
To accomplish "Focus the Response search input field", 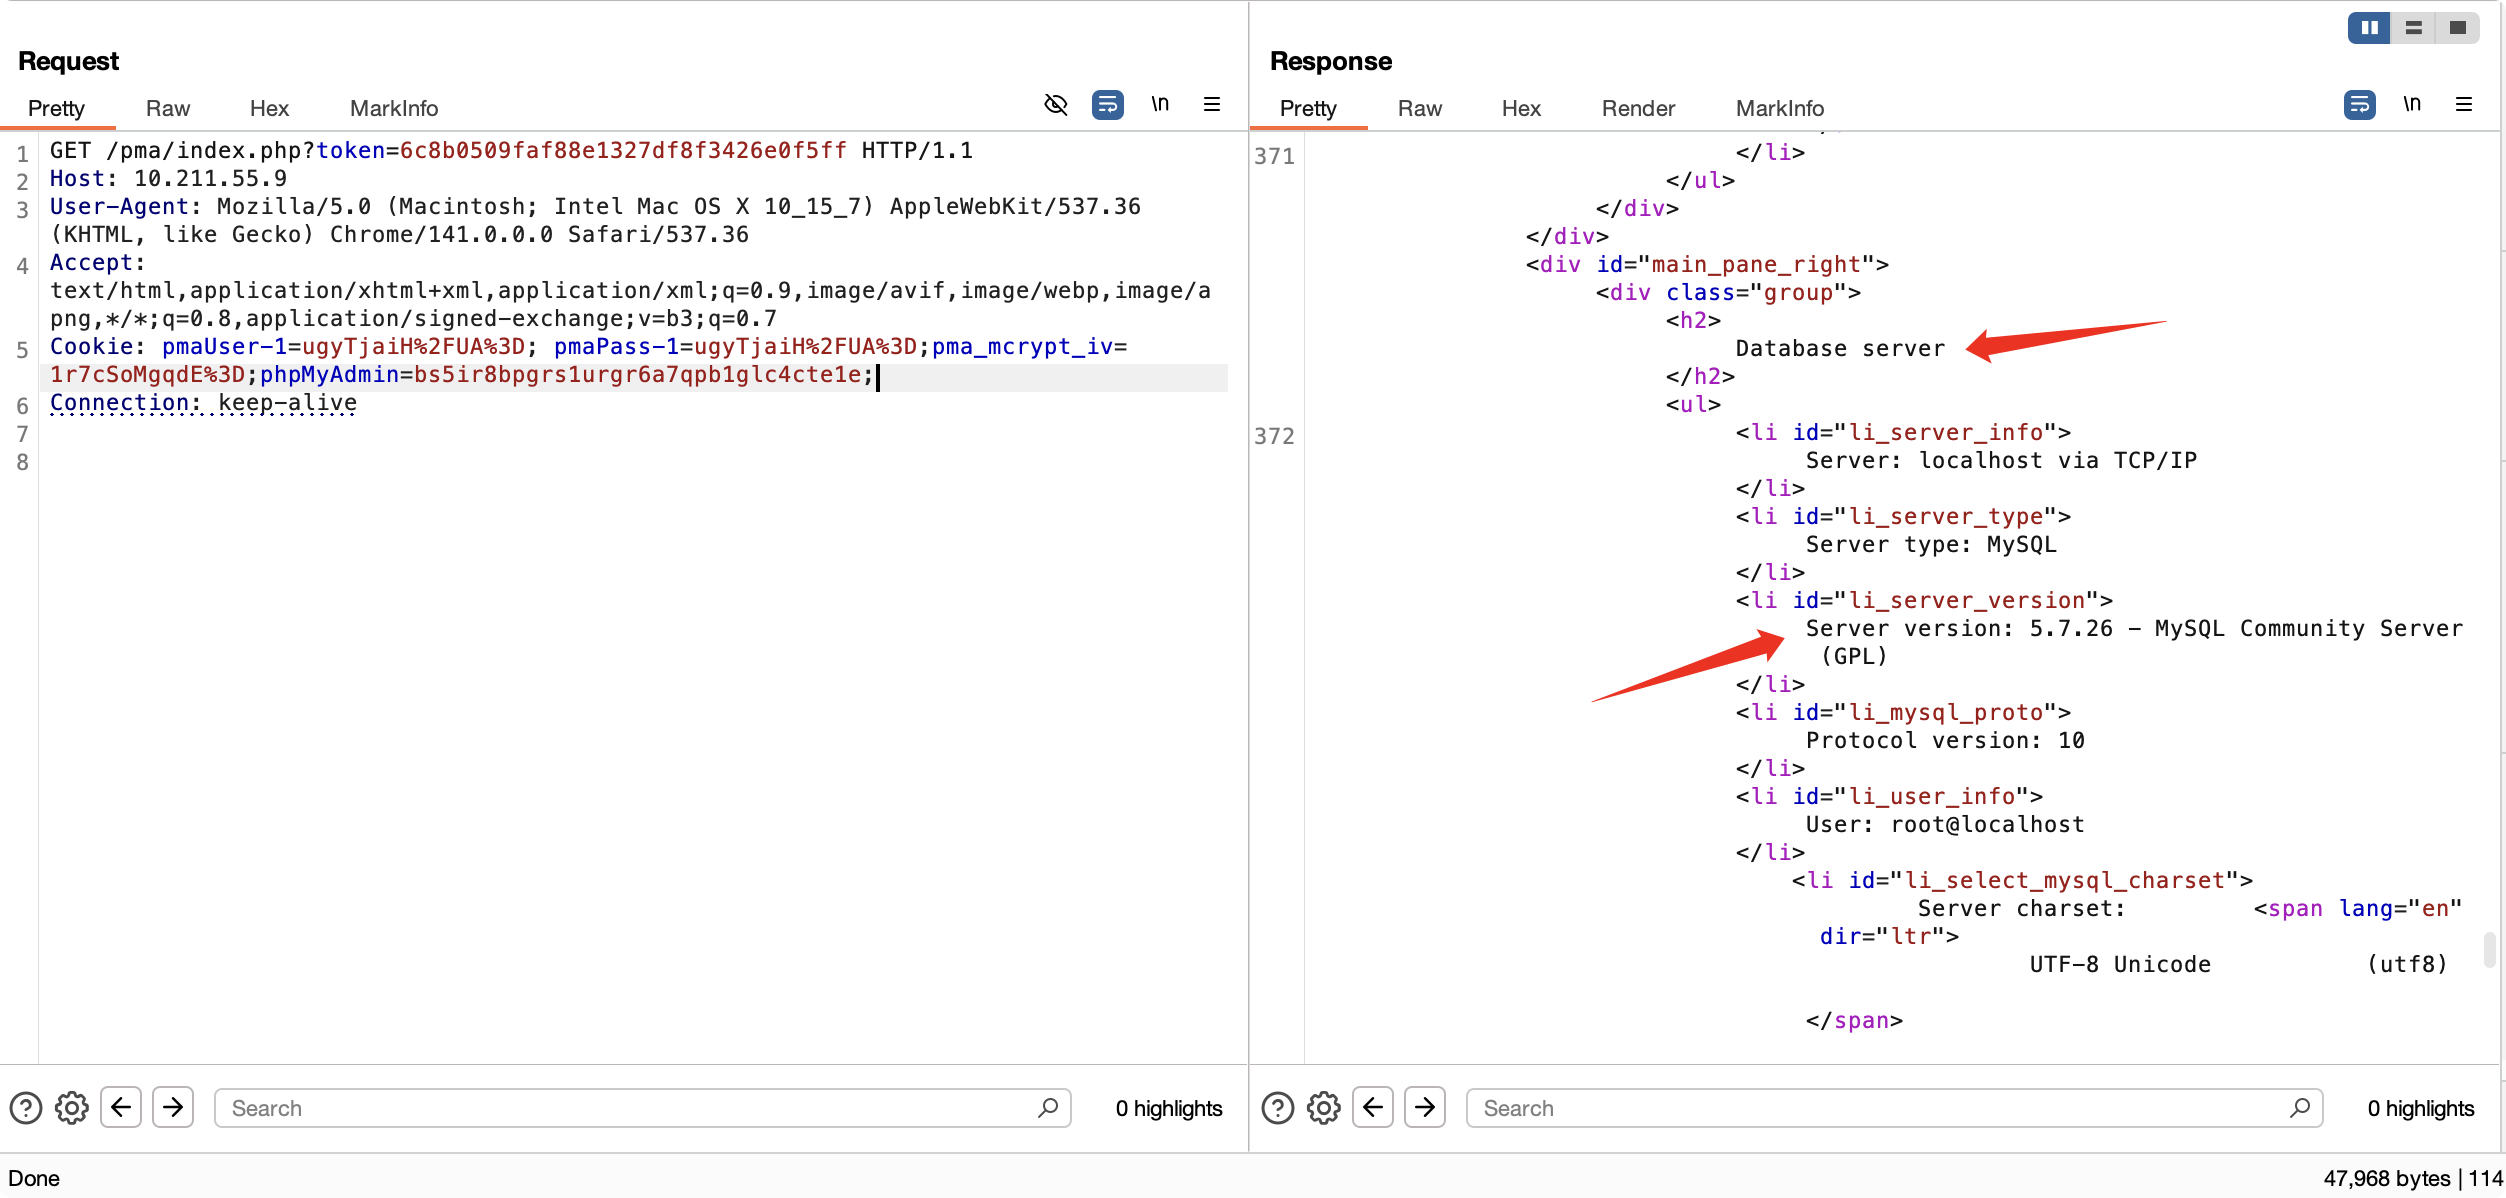I will coord(1880,1108).
